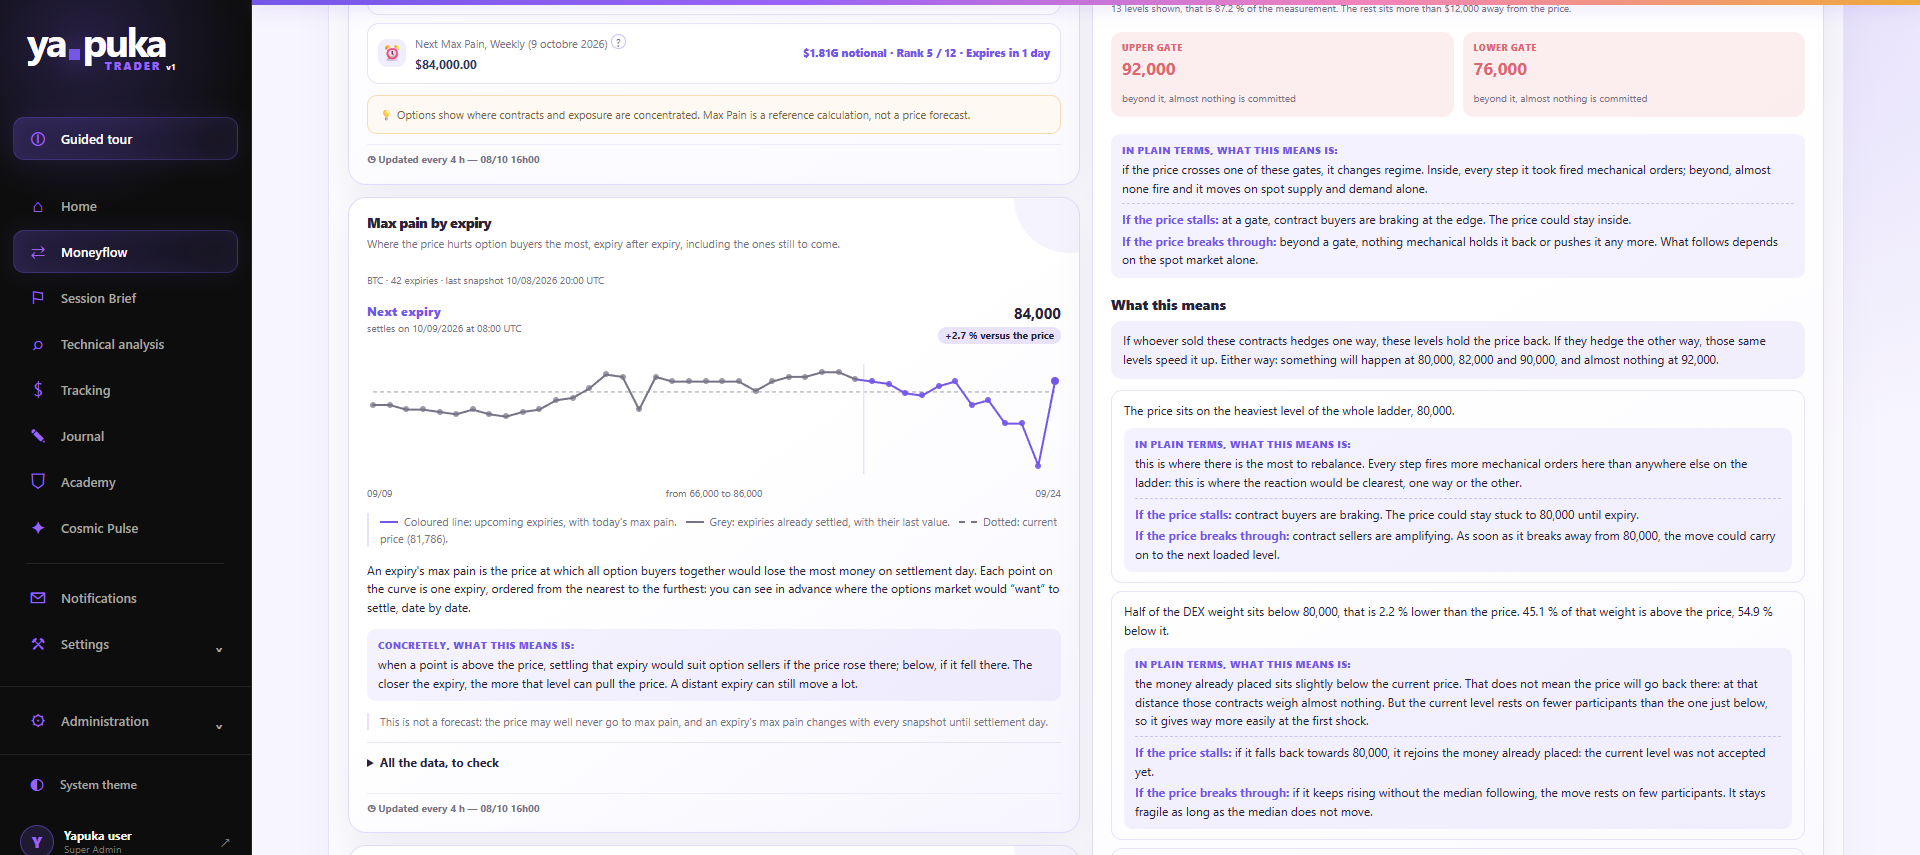Click the Guided tour info icon
The height and width of the screenshot is (855, 1920).
point(38,139)
